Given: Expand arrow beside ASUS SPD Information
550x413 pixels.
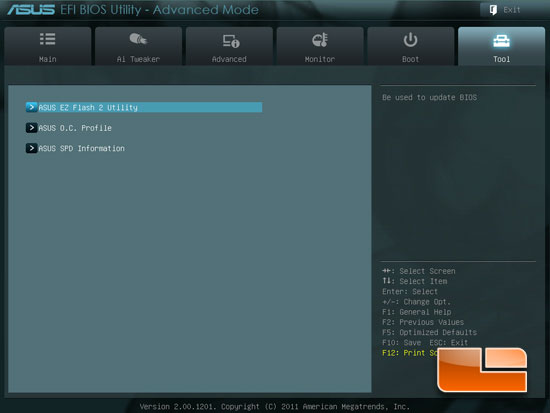Looking at the screenshot, I should point(31,148).
